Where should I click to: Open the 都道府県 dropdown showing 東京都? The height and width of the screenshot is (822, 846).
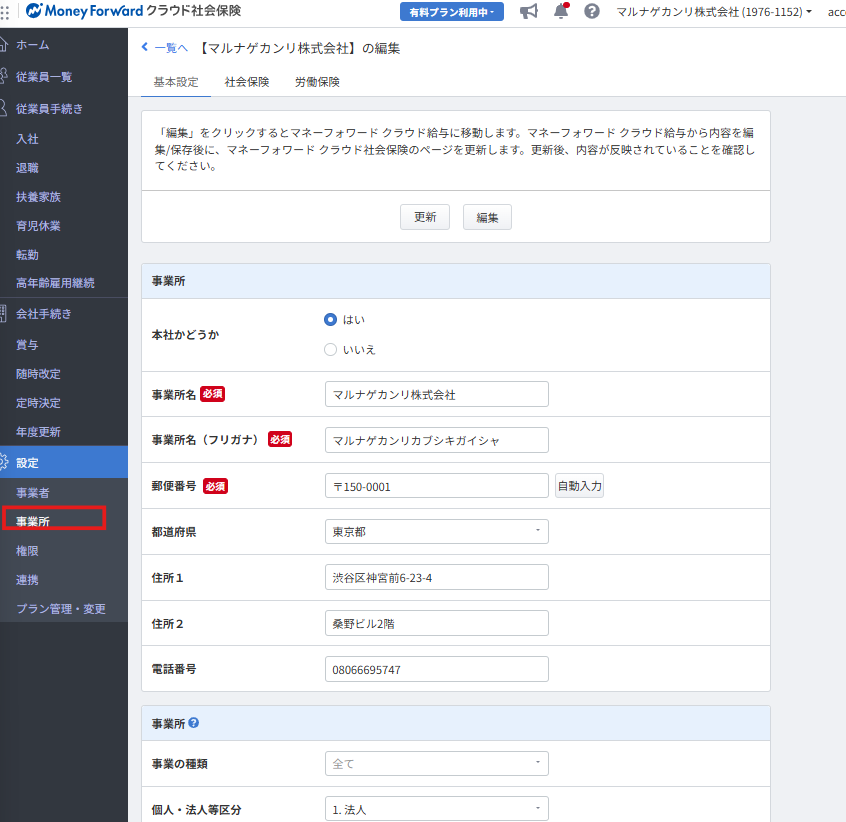point(437,531)
